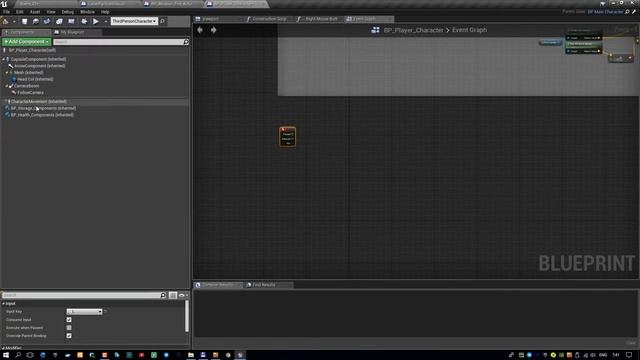Screen dimensions: 640x360
Task: Click the graph forward navigation arrow
Action: point(213,30)
